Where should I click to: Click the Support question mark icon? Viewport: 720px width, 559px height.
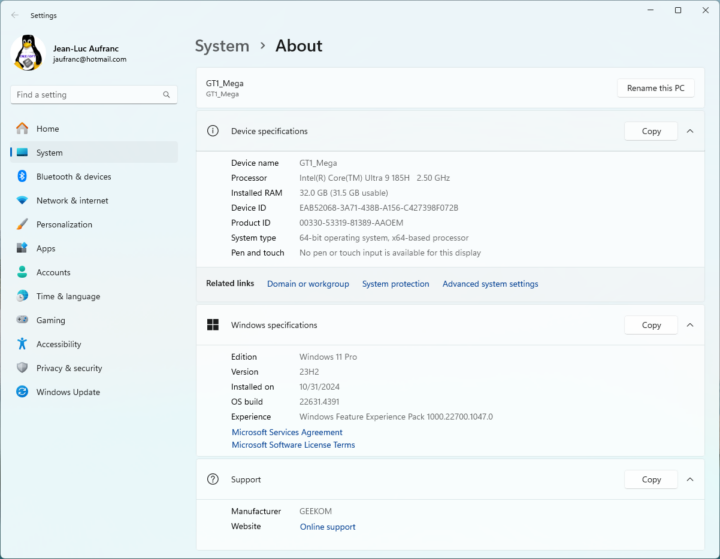point(213,479)
